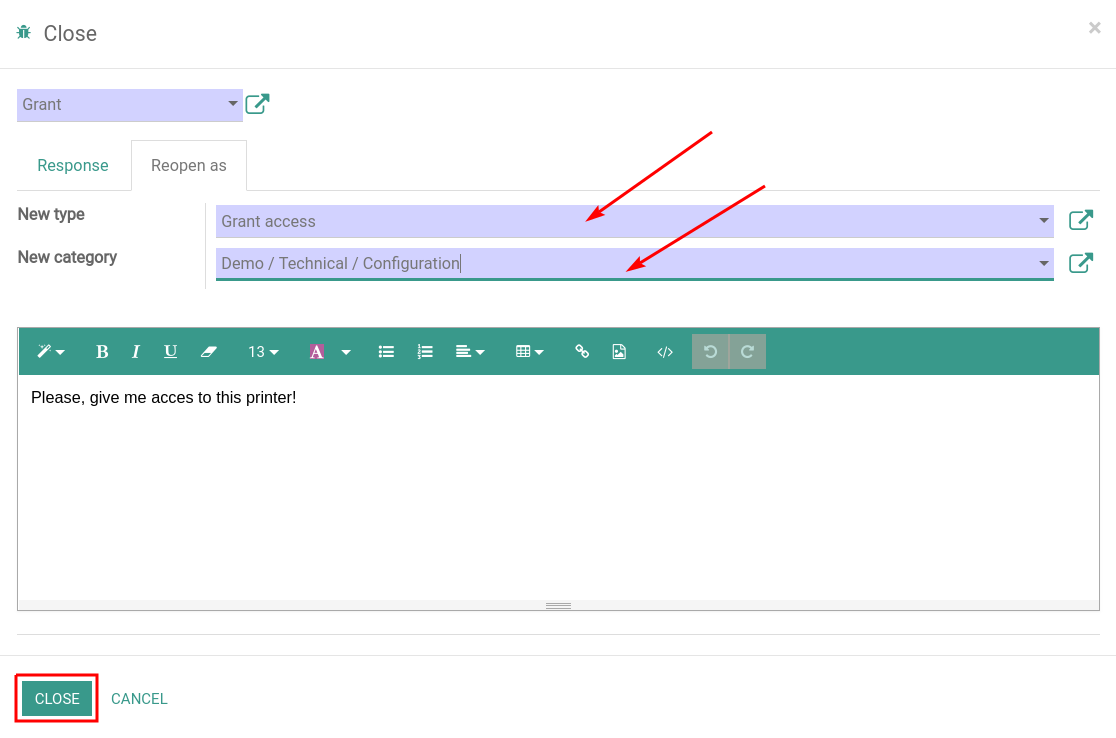Open the style magic wand menu

[51, 352]
